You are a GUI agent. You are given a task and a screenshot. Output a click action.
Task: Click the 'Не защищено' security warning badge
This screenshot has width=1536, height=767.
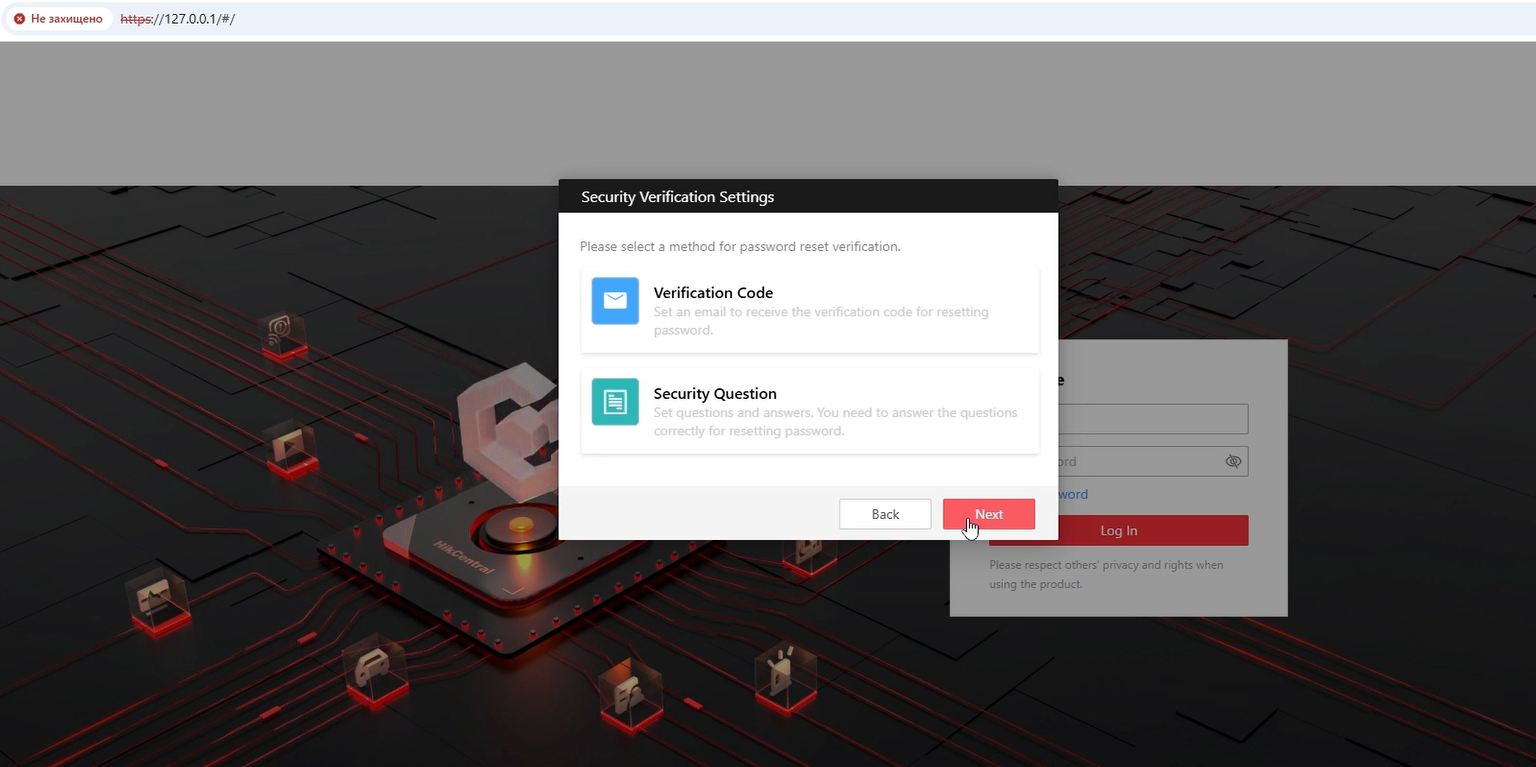point(58,19)
